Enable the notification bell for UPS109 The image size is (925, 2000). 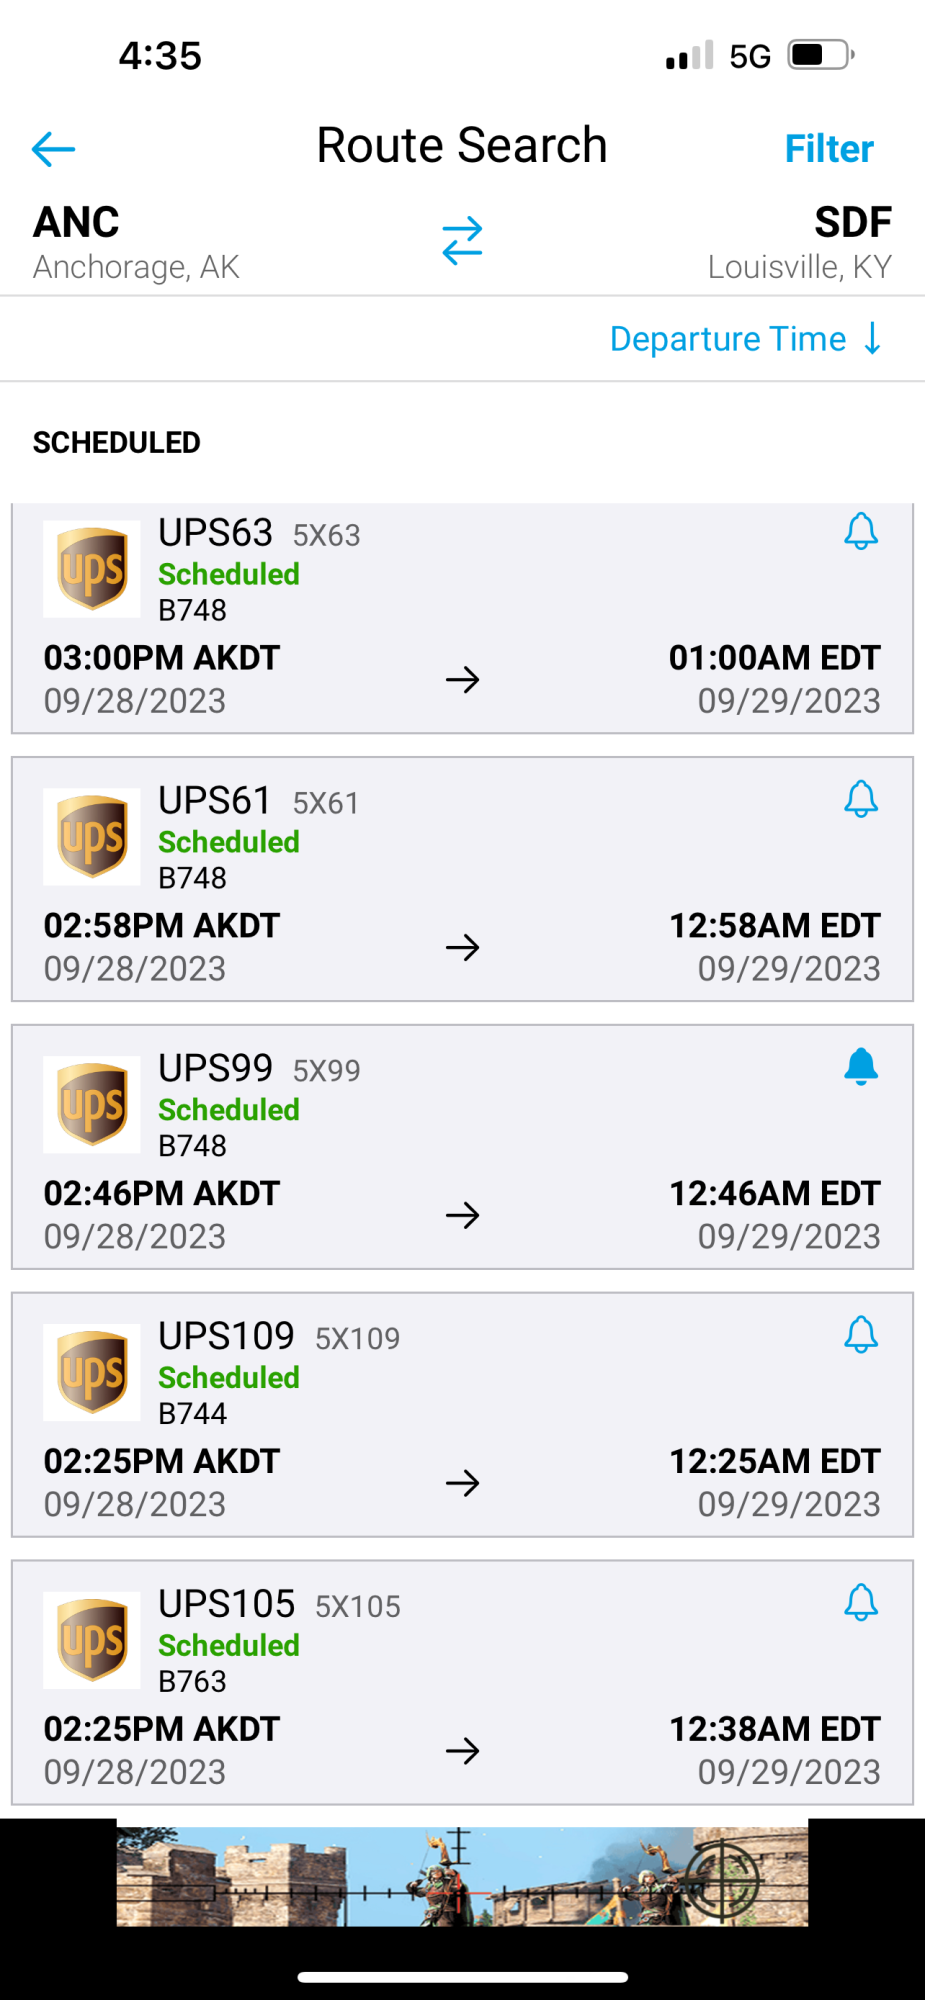click(x=860, y=1335)
